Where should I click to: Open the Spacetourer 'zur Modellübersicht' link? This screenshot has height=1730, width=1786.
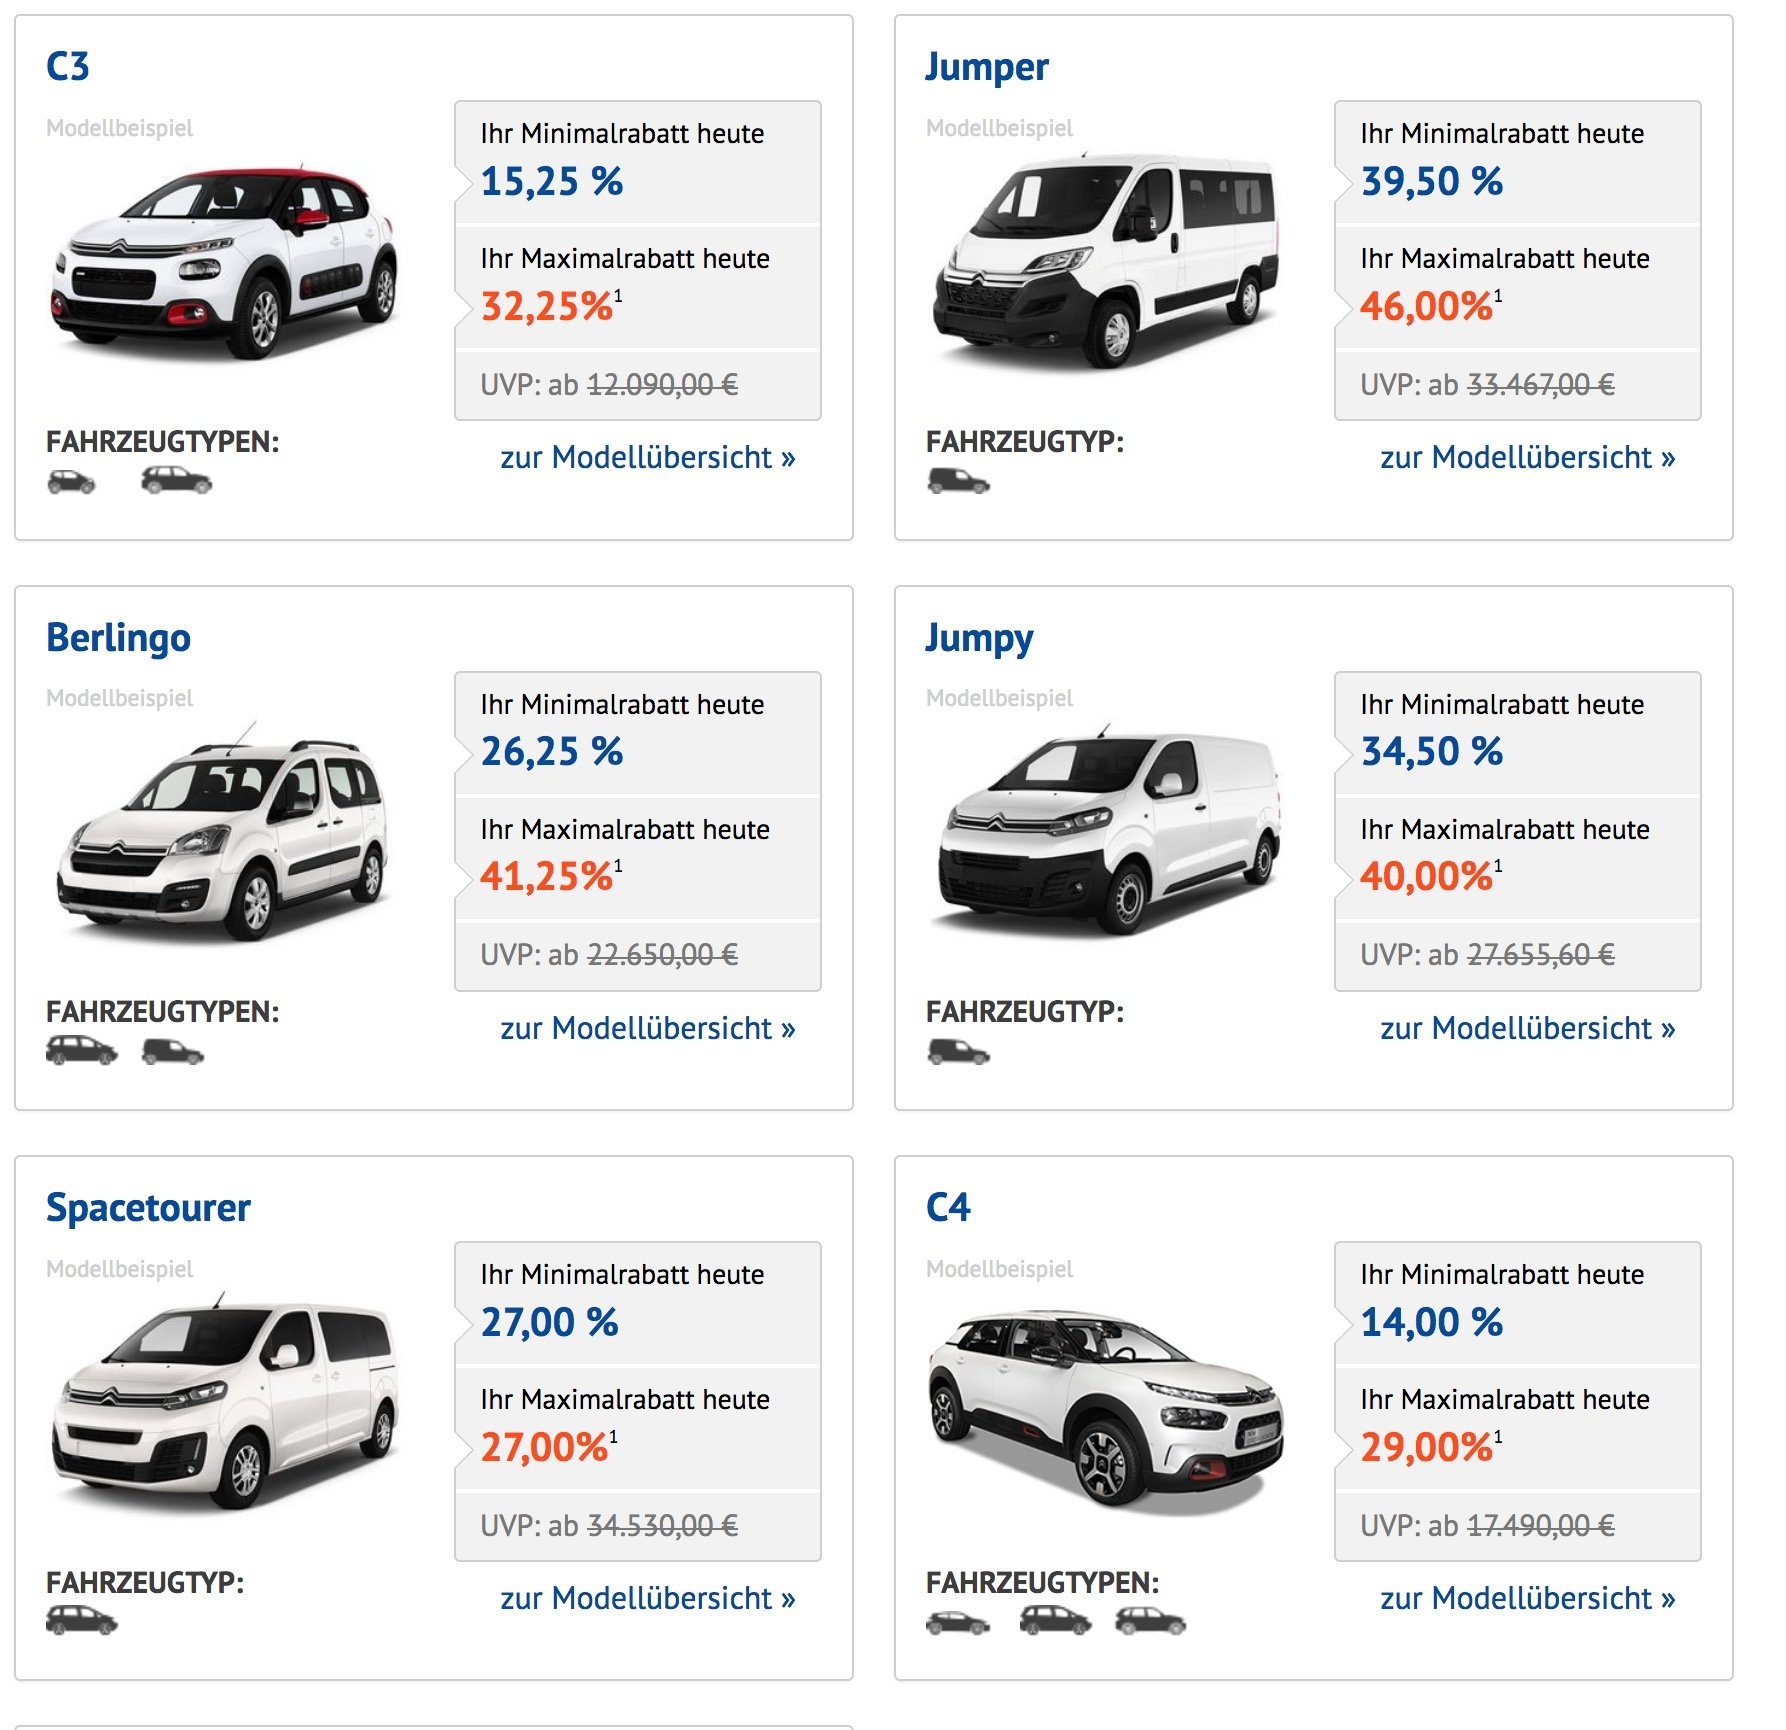tap(648, 1598)
